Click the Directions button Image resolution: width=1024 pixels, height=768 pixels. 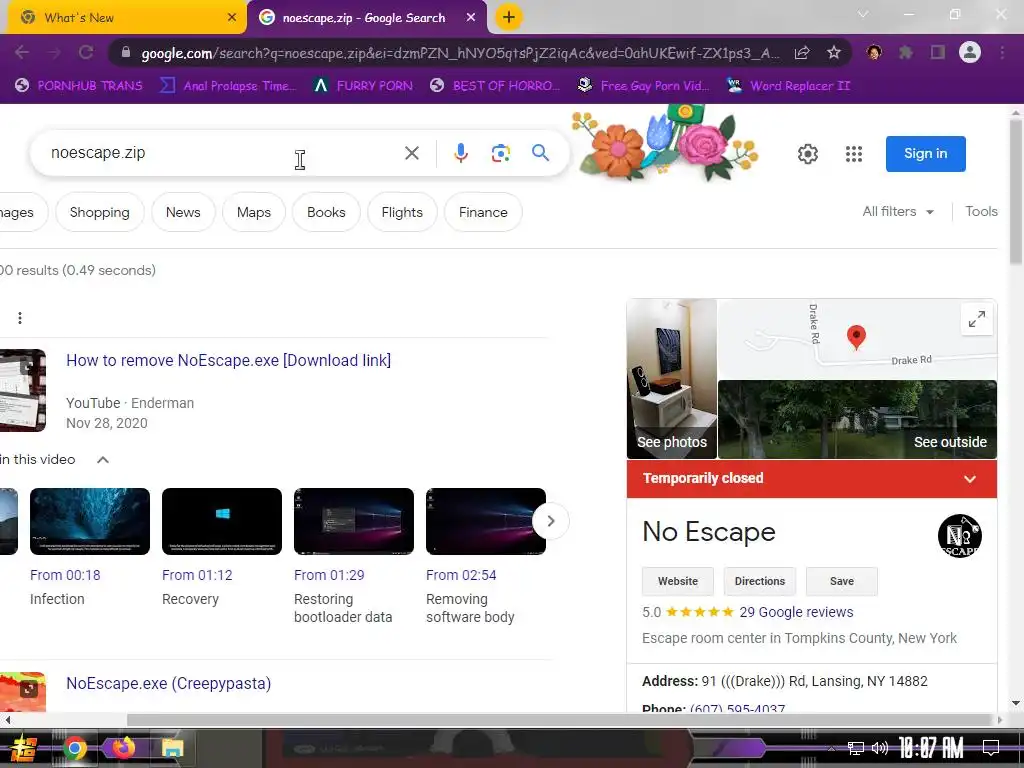[760, 581]
